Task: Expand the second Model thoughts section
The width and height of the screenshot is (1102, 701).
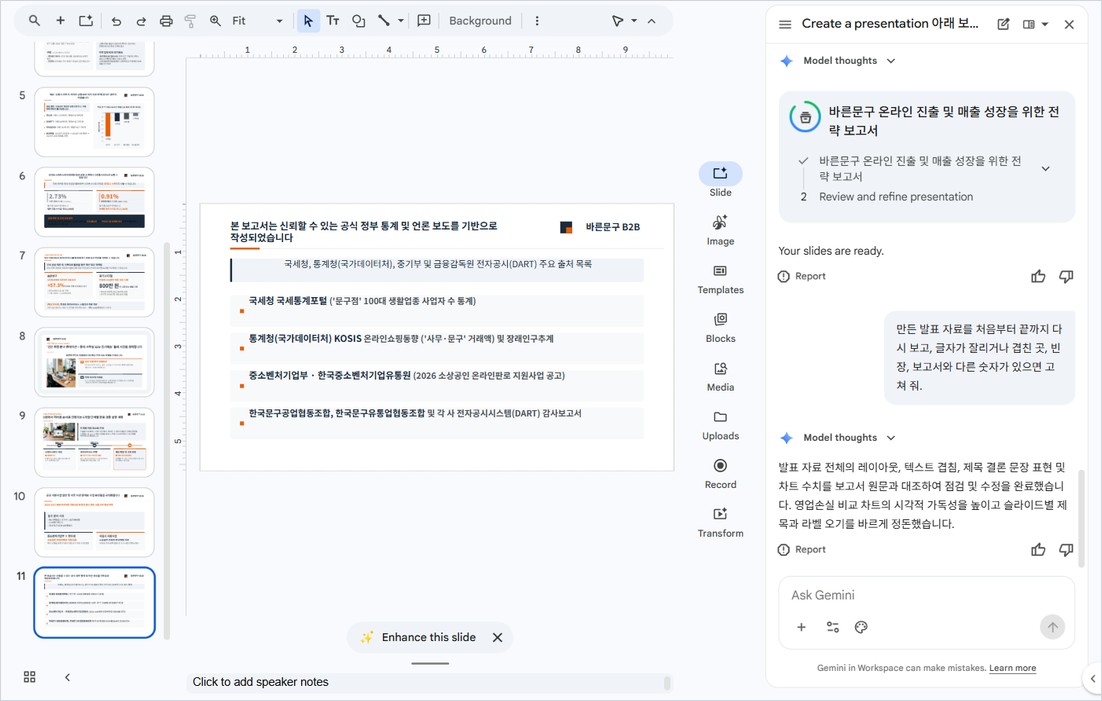Action: [890, 438]
